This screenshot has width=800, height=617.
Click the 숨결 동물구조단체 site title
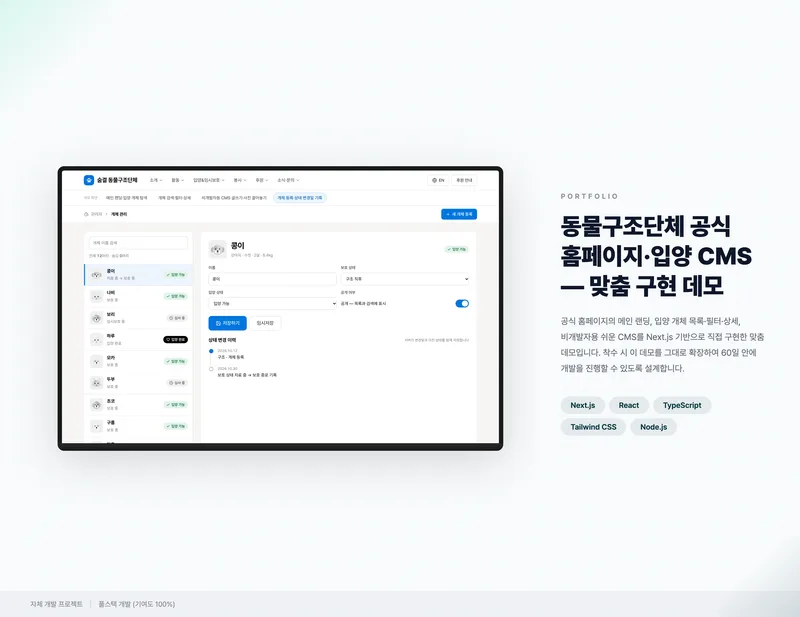(117, 180)
